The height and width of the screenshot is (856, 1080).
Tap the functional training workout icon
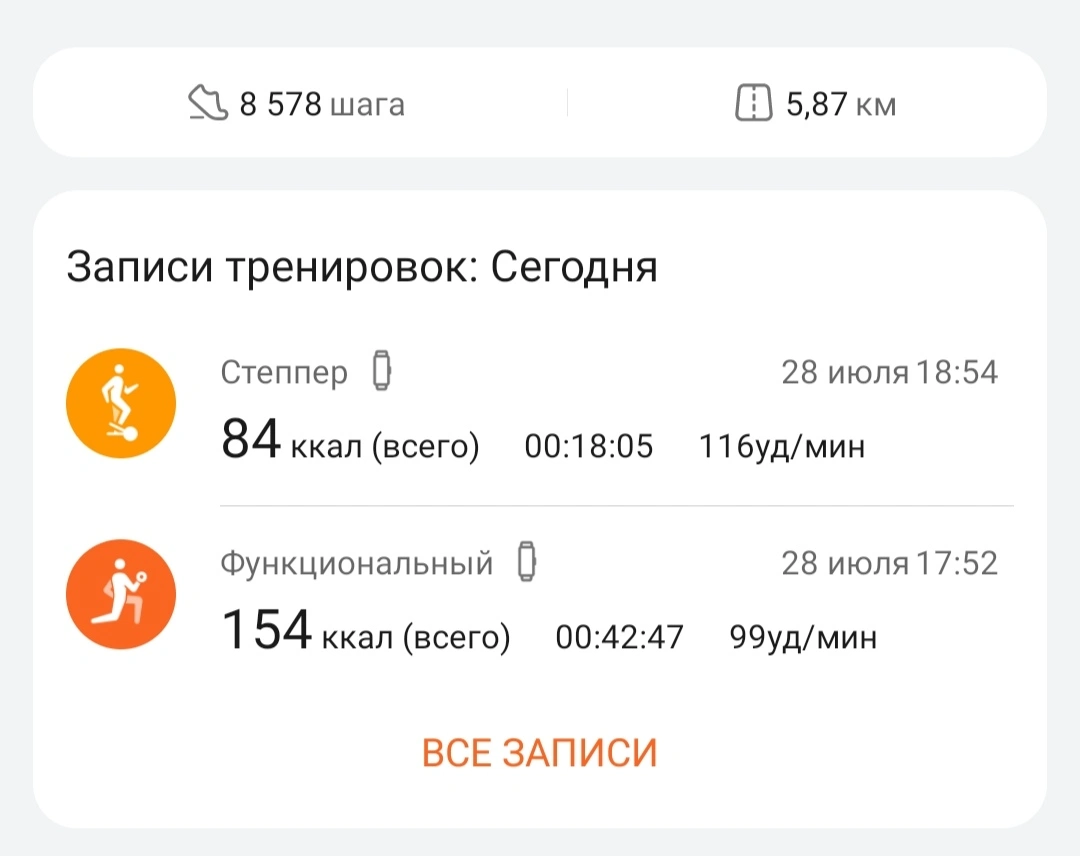(121, 595)
